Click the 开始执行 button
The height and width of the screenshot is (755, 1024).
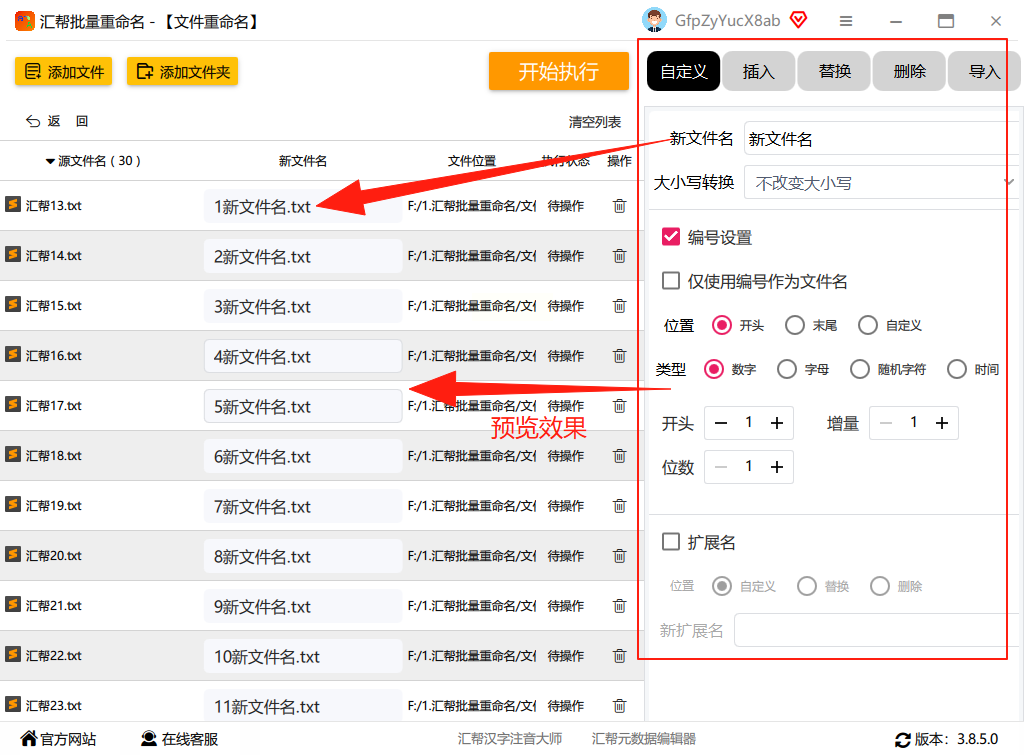pos(558,71)
